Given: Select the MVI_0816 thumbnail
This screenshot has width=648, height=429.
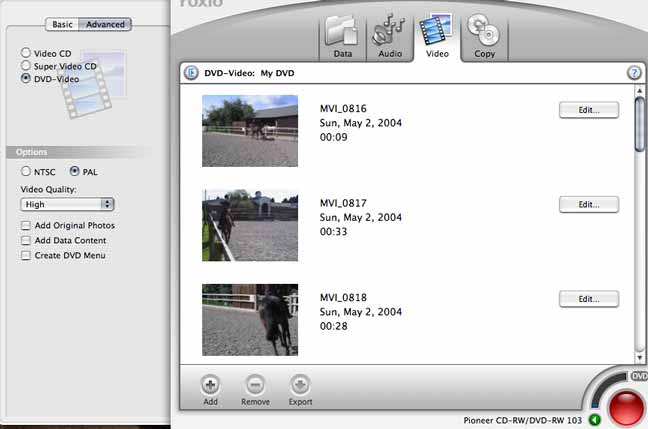Looking at the screenshot, I should click(250, 131).
